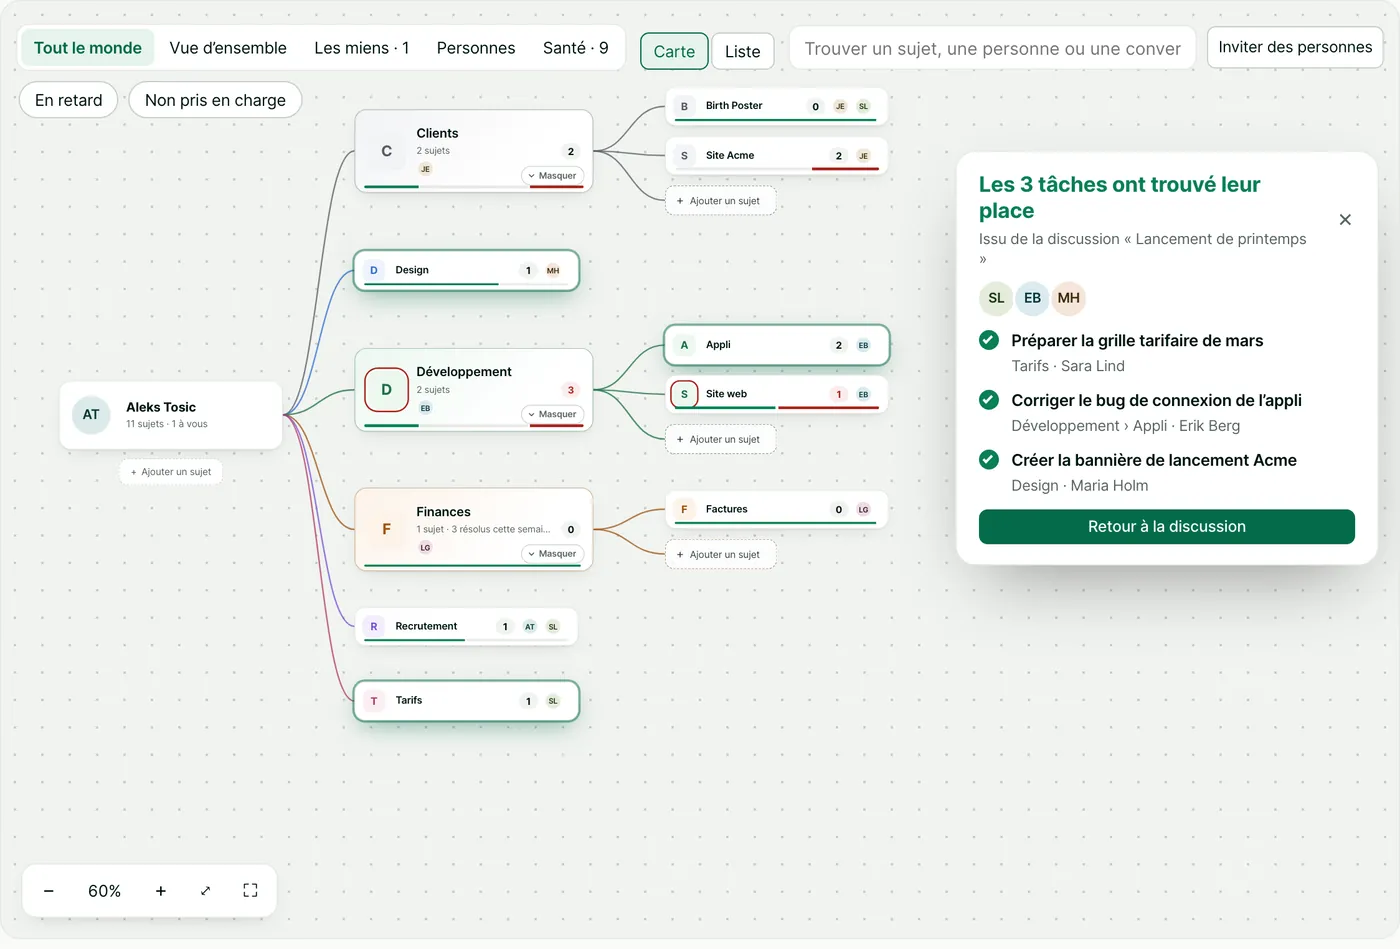Click the SL avatar in the notification panel
Viewport: 1400px width, 949px height.
996,298
